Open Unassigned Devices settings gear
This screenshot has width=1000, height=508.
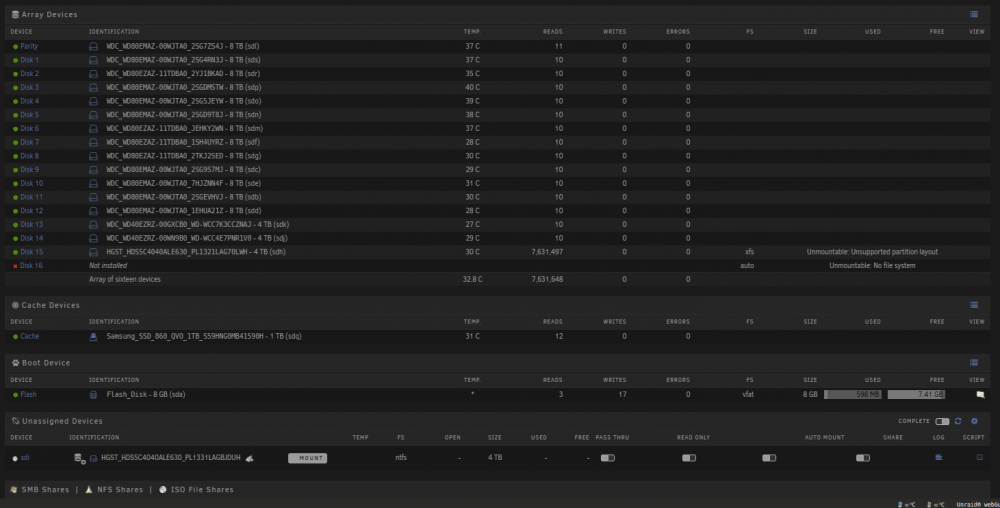coord(974,421)
